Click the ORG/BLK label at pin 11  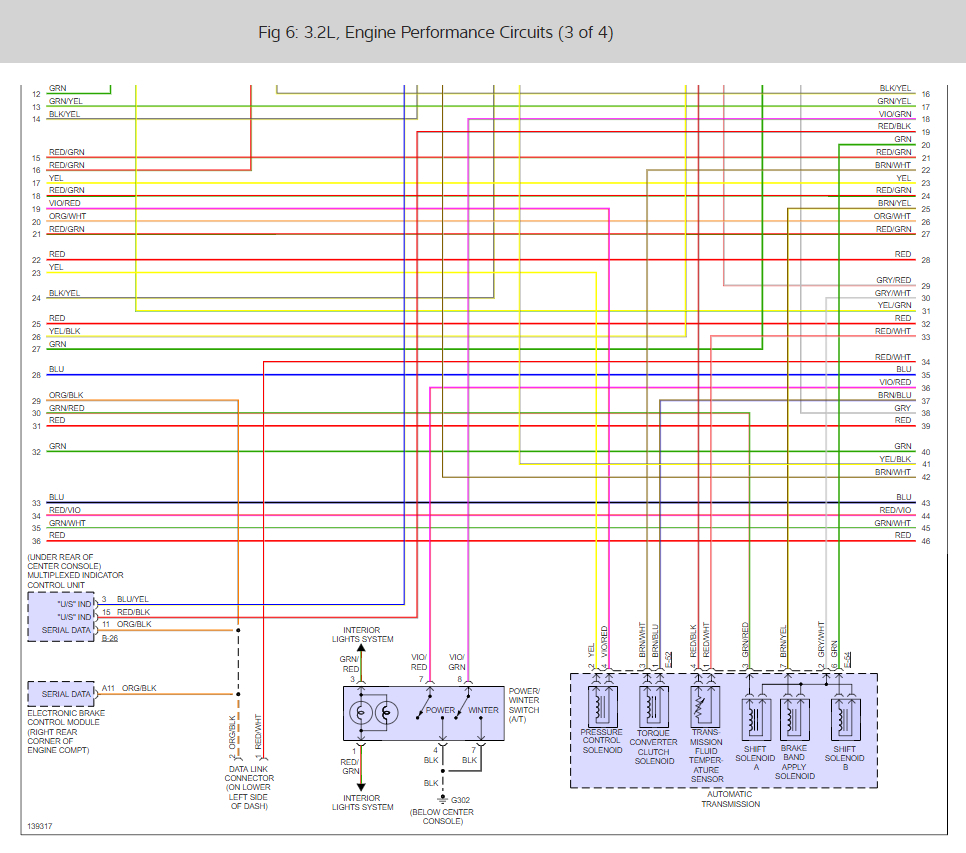tap(134, 624)
